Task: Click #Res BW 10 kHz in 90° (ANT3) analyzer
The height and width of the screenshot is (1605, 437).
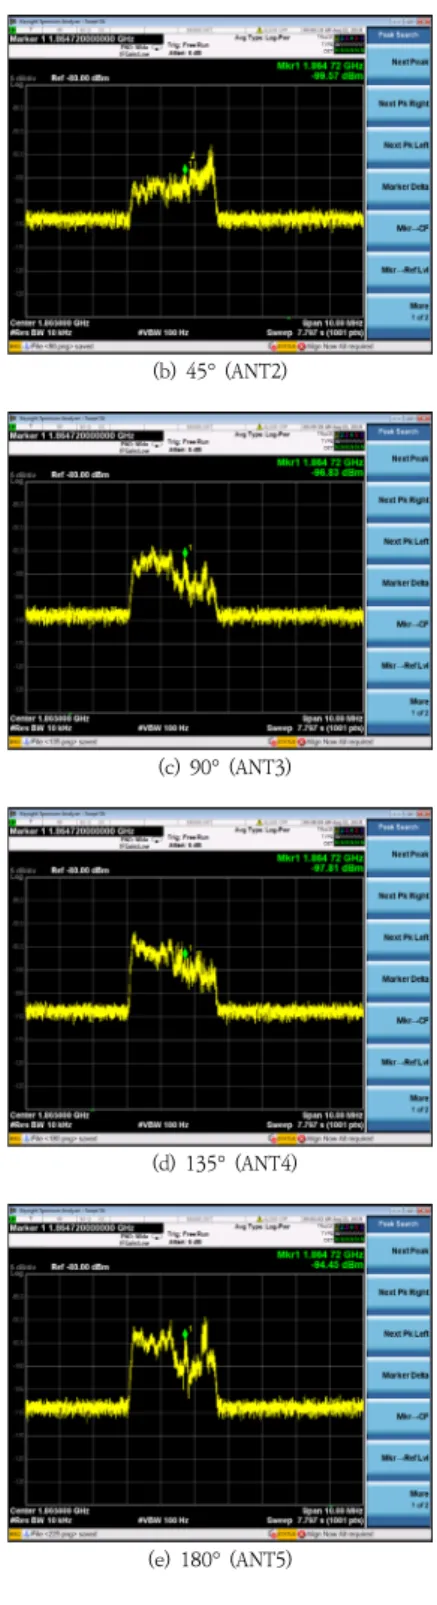Action: [41, 728]
